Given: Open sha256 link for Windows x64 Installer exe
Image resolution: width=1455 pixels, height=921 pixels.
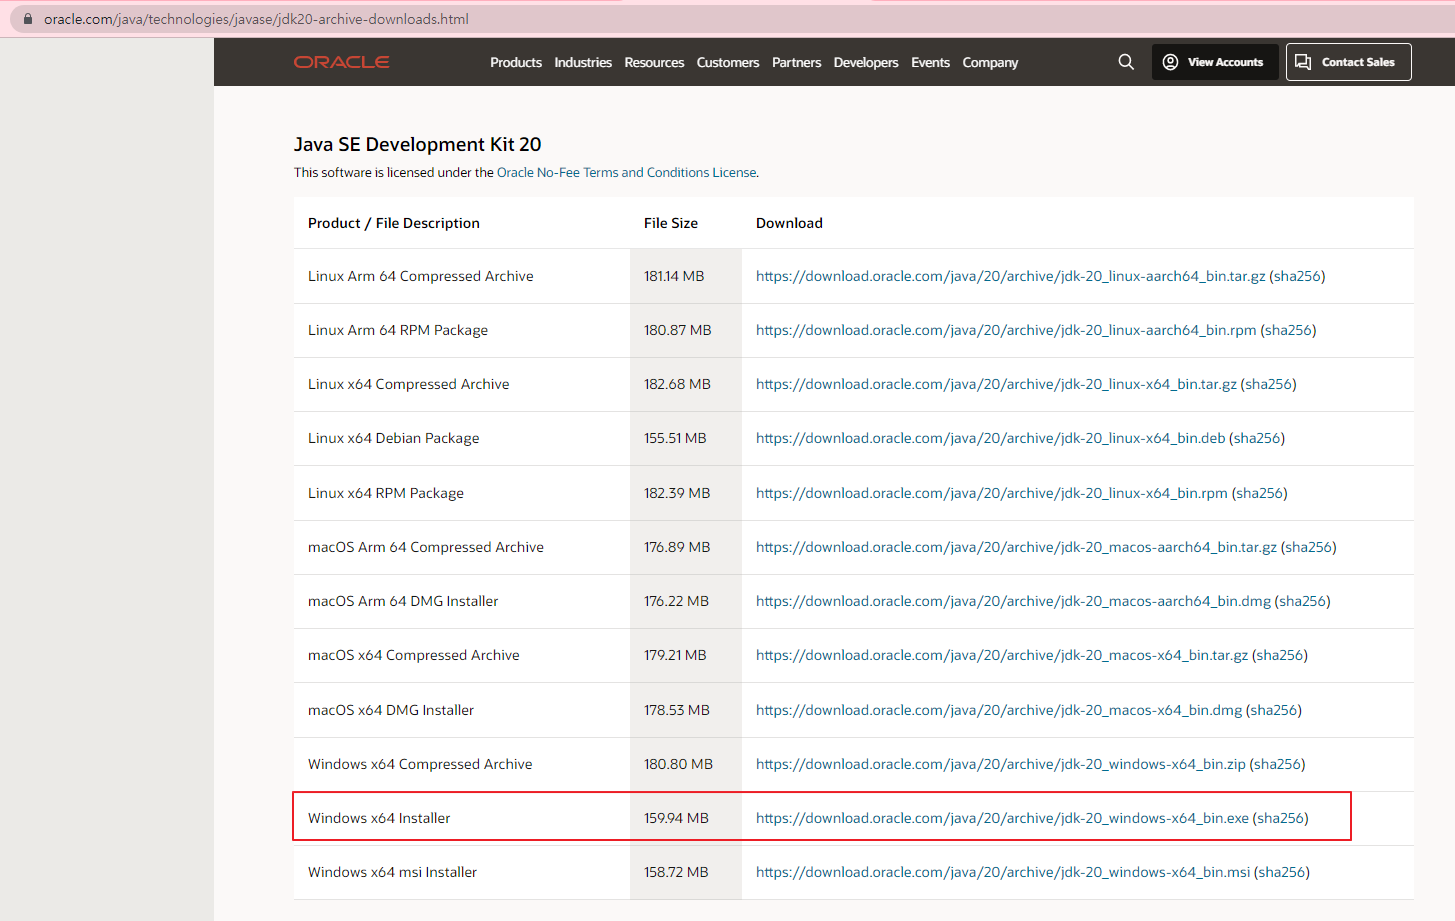Looking at the screenshot, I should click(x=1281, y=818).
